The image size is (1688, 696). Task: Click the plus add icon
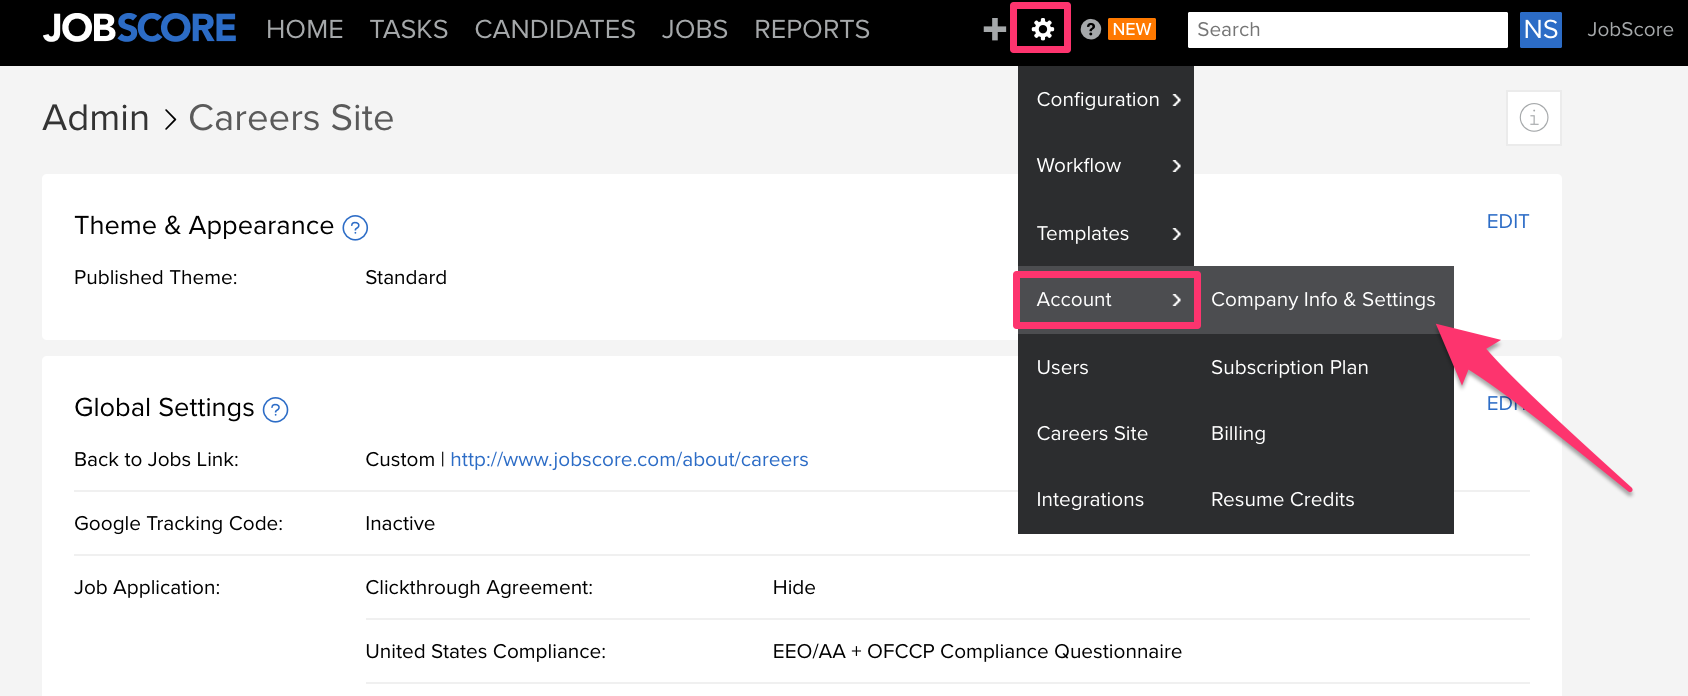tap(994, 30)
